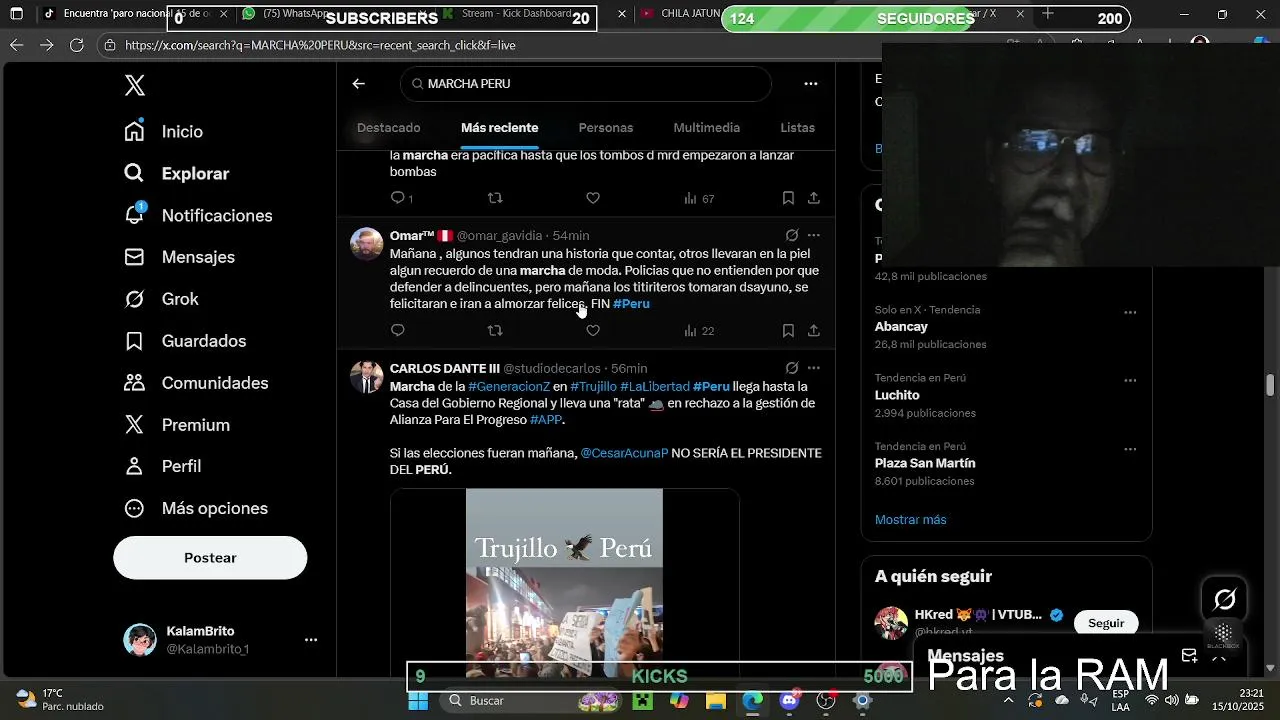Switch to Destacado tab

click(389, 128)
